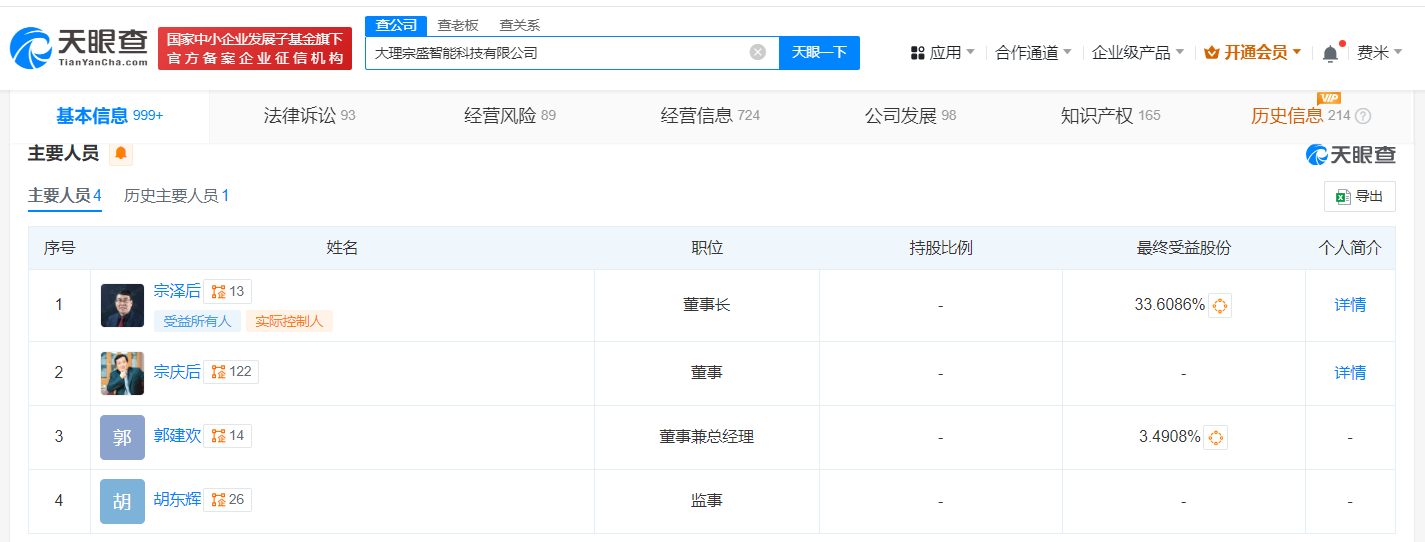Image resolution: width=1425 pixels, height=542 pixels.
Task: Select the 主要人员 4 sub-tab
Action: pyautogui.click(x=65, y=196)
